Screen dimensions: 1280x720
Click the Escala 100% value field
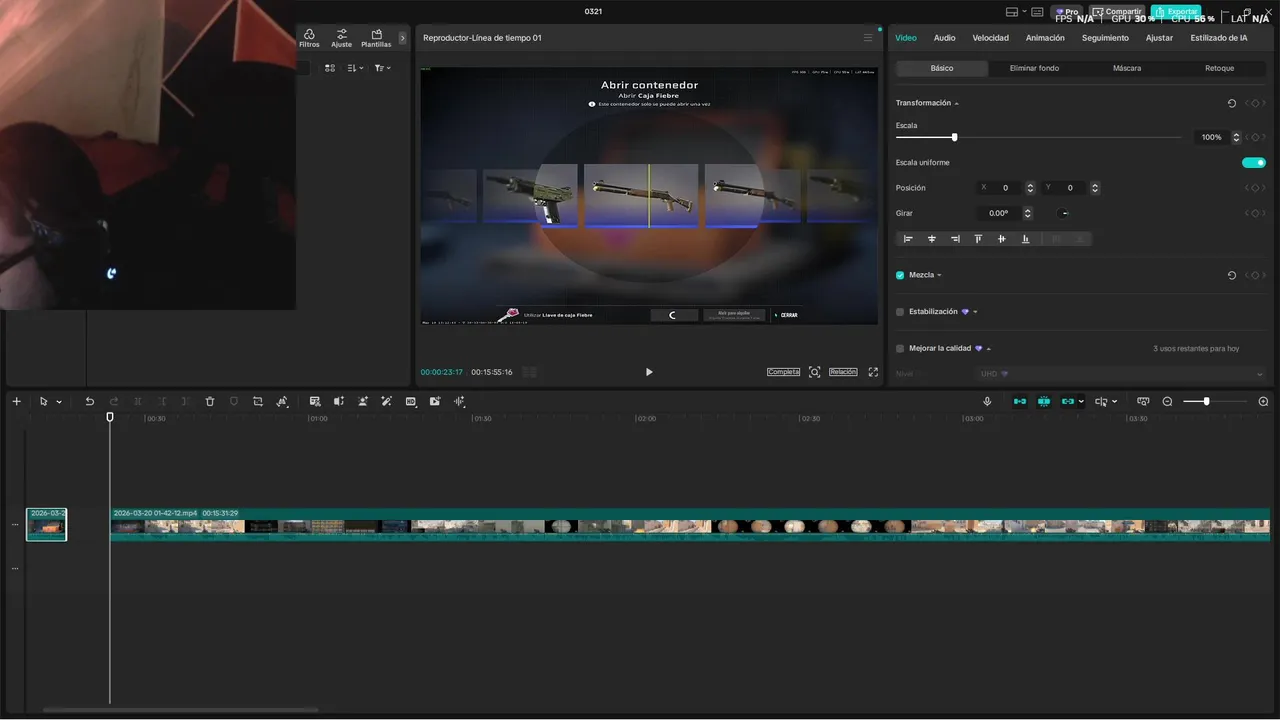[x=1211, y=137]
